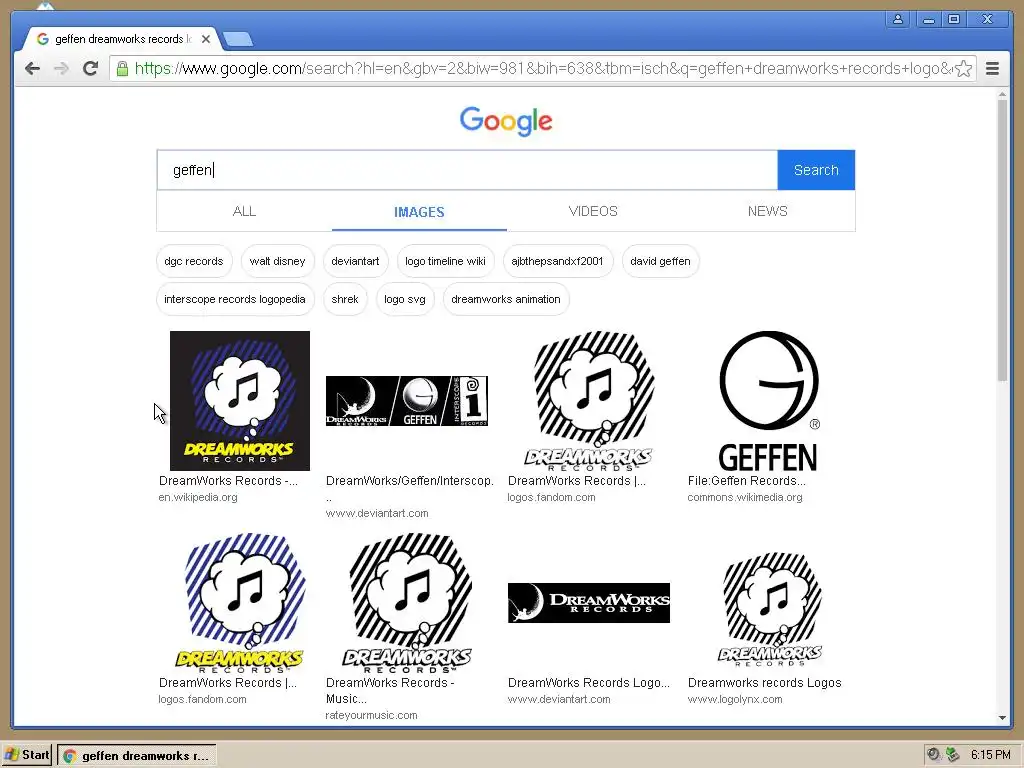This screenshot has width=1024, height=768.
Task: Select the interscope records logopedia chip
Action: pos(235,299)
